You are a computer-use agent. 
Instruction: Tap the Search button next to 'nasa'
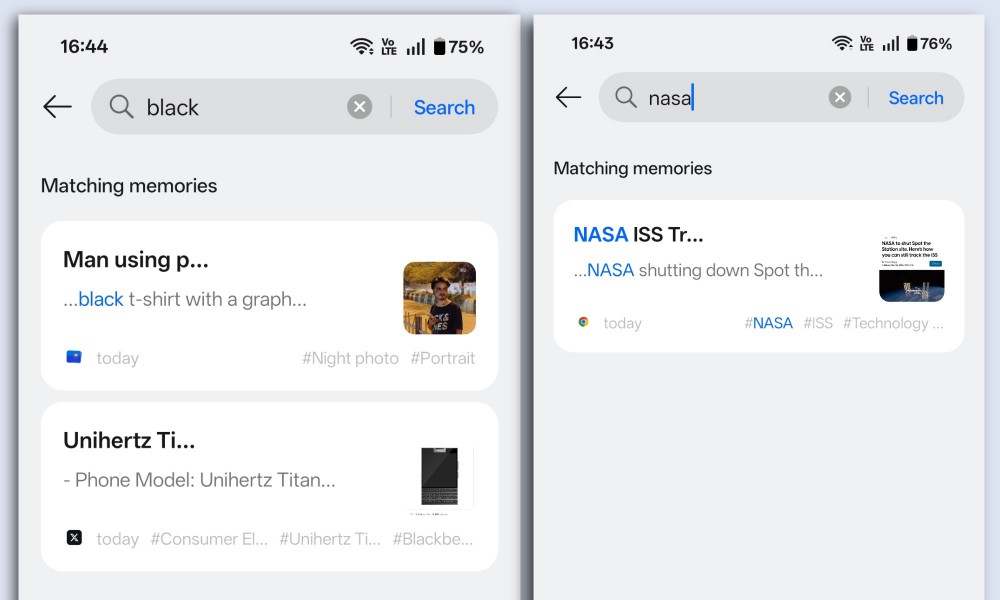tap(916, 98)
